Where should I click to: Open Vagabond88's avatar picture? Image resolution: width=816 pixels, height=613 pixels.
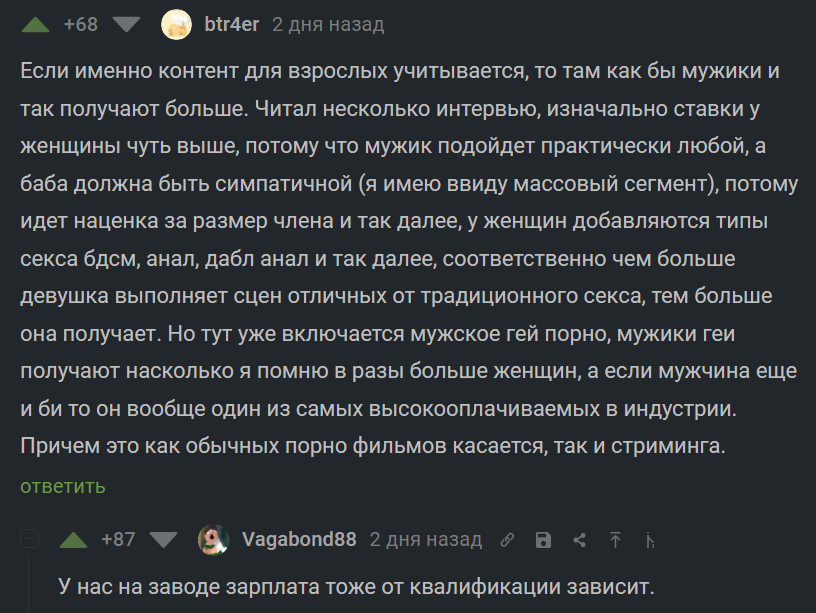213,540
